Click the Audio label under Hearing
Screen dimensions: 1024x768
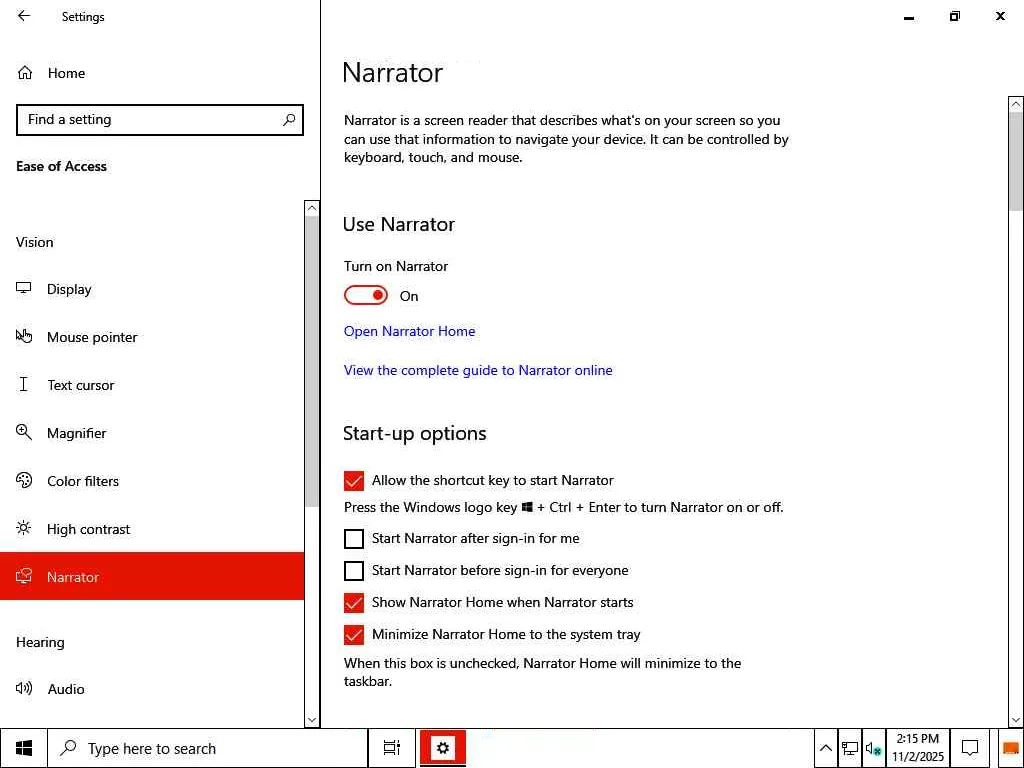coord(66,689)
